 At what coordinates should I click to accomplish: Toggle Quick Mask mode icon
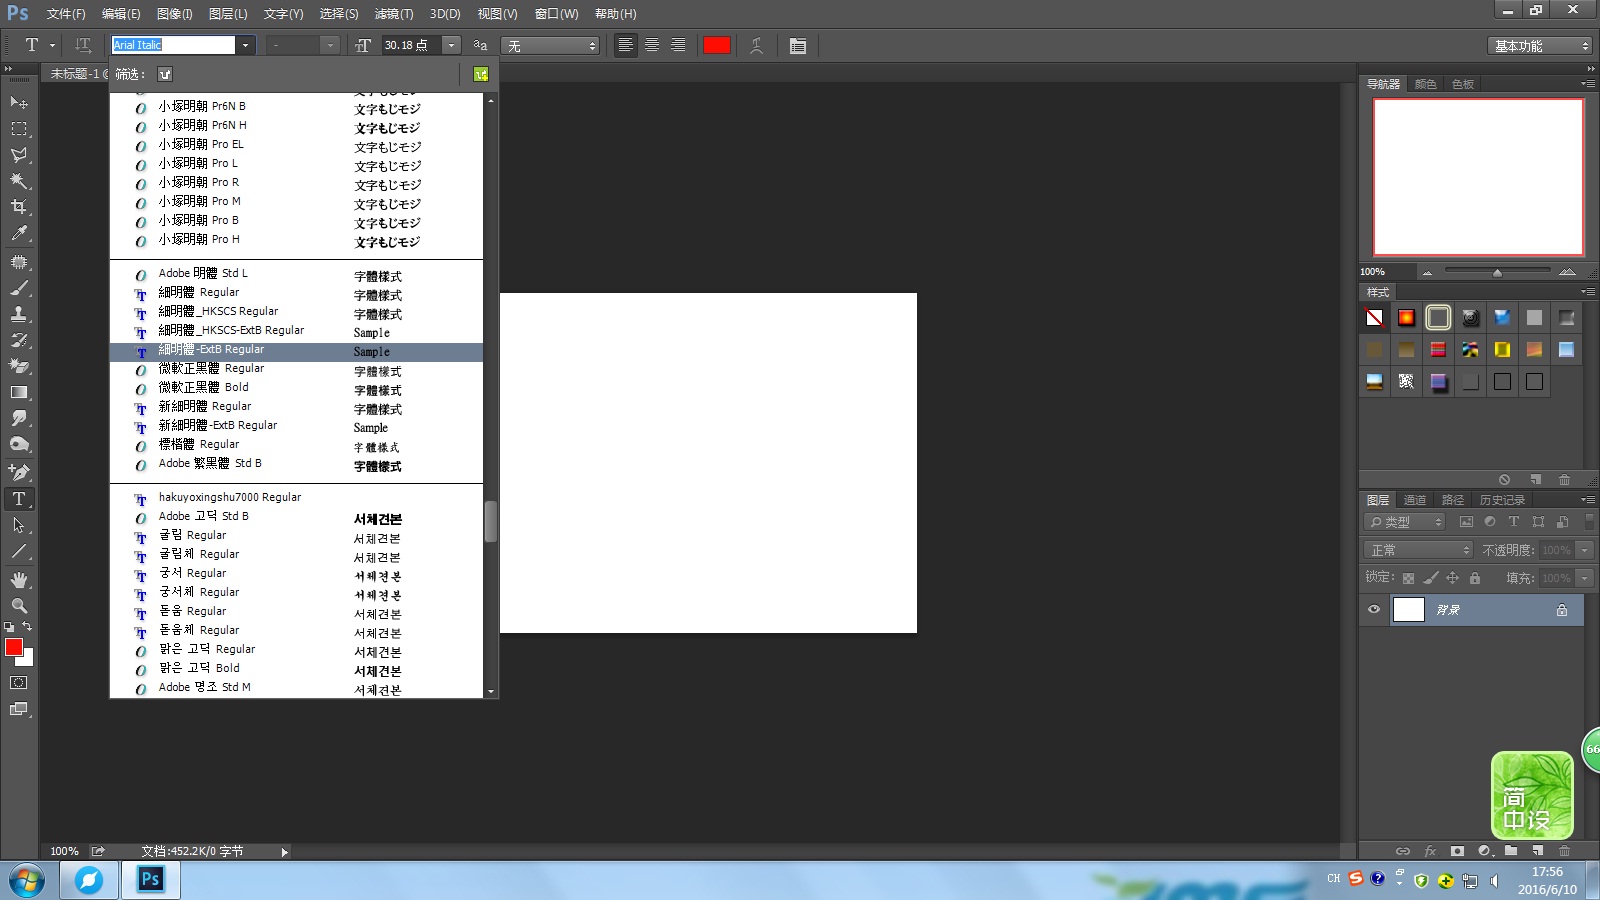click(19, 683)
